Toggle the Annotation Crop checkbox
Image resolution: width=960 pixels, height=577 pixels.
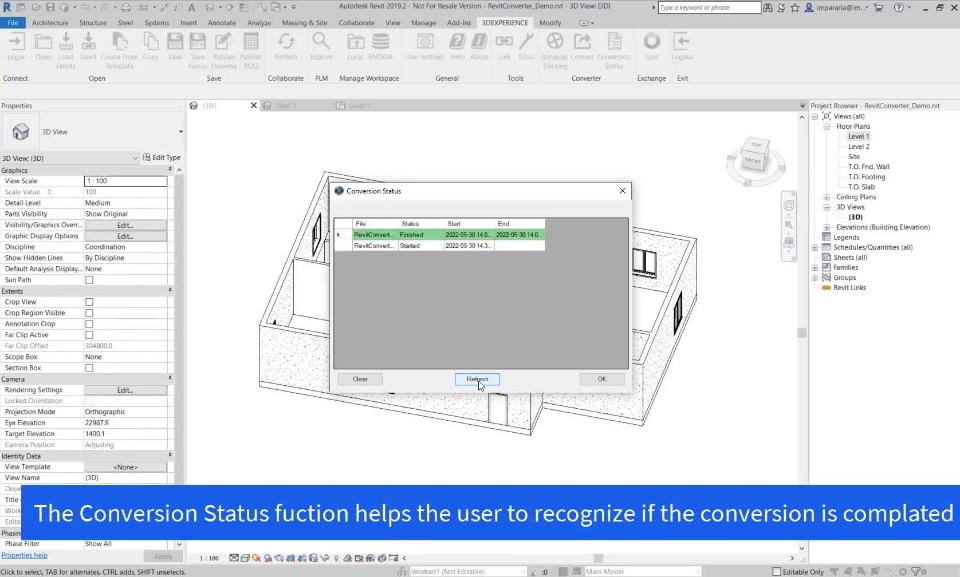click(x=89, y=324)
